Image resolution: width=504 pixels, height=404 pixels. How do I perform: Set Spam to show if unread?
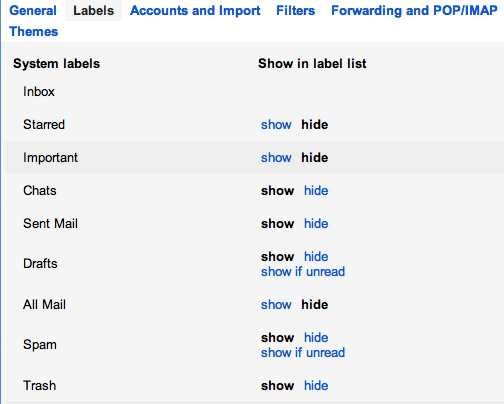pos(303,353)
